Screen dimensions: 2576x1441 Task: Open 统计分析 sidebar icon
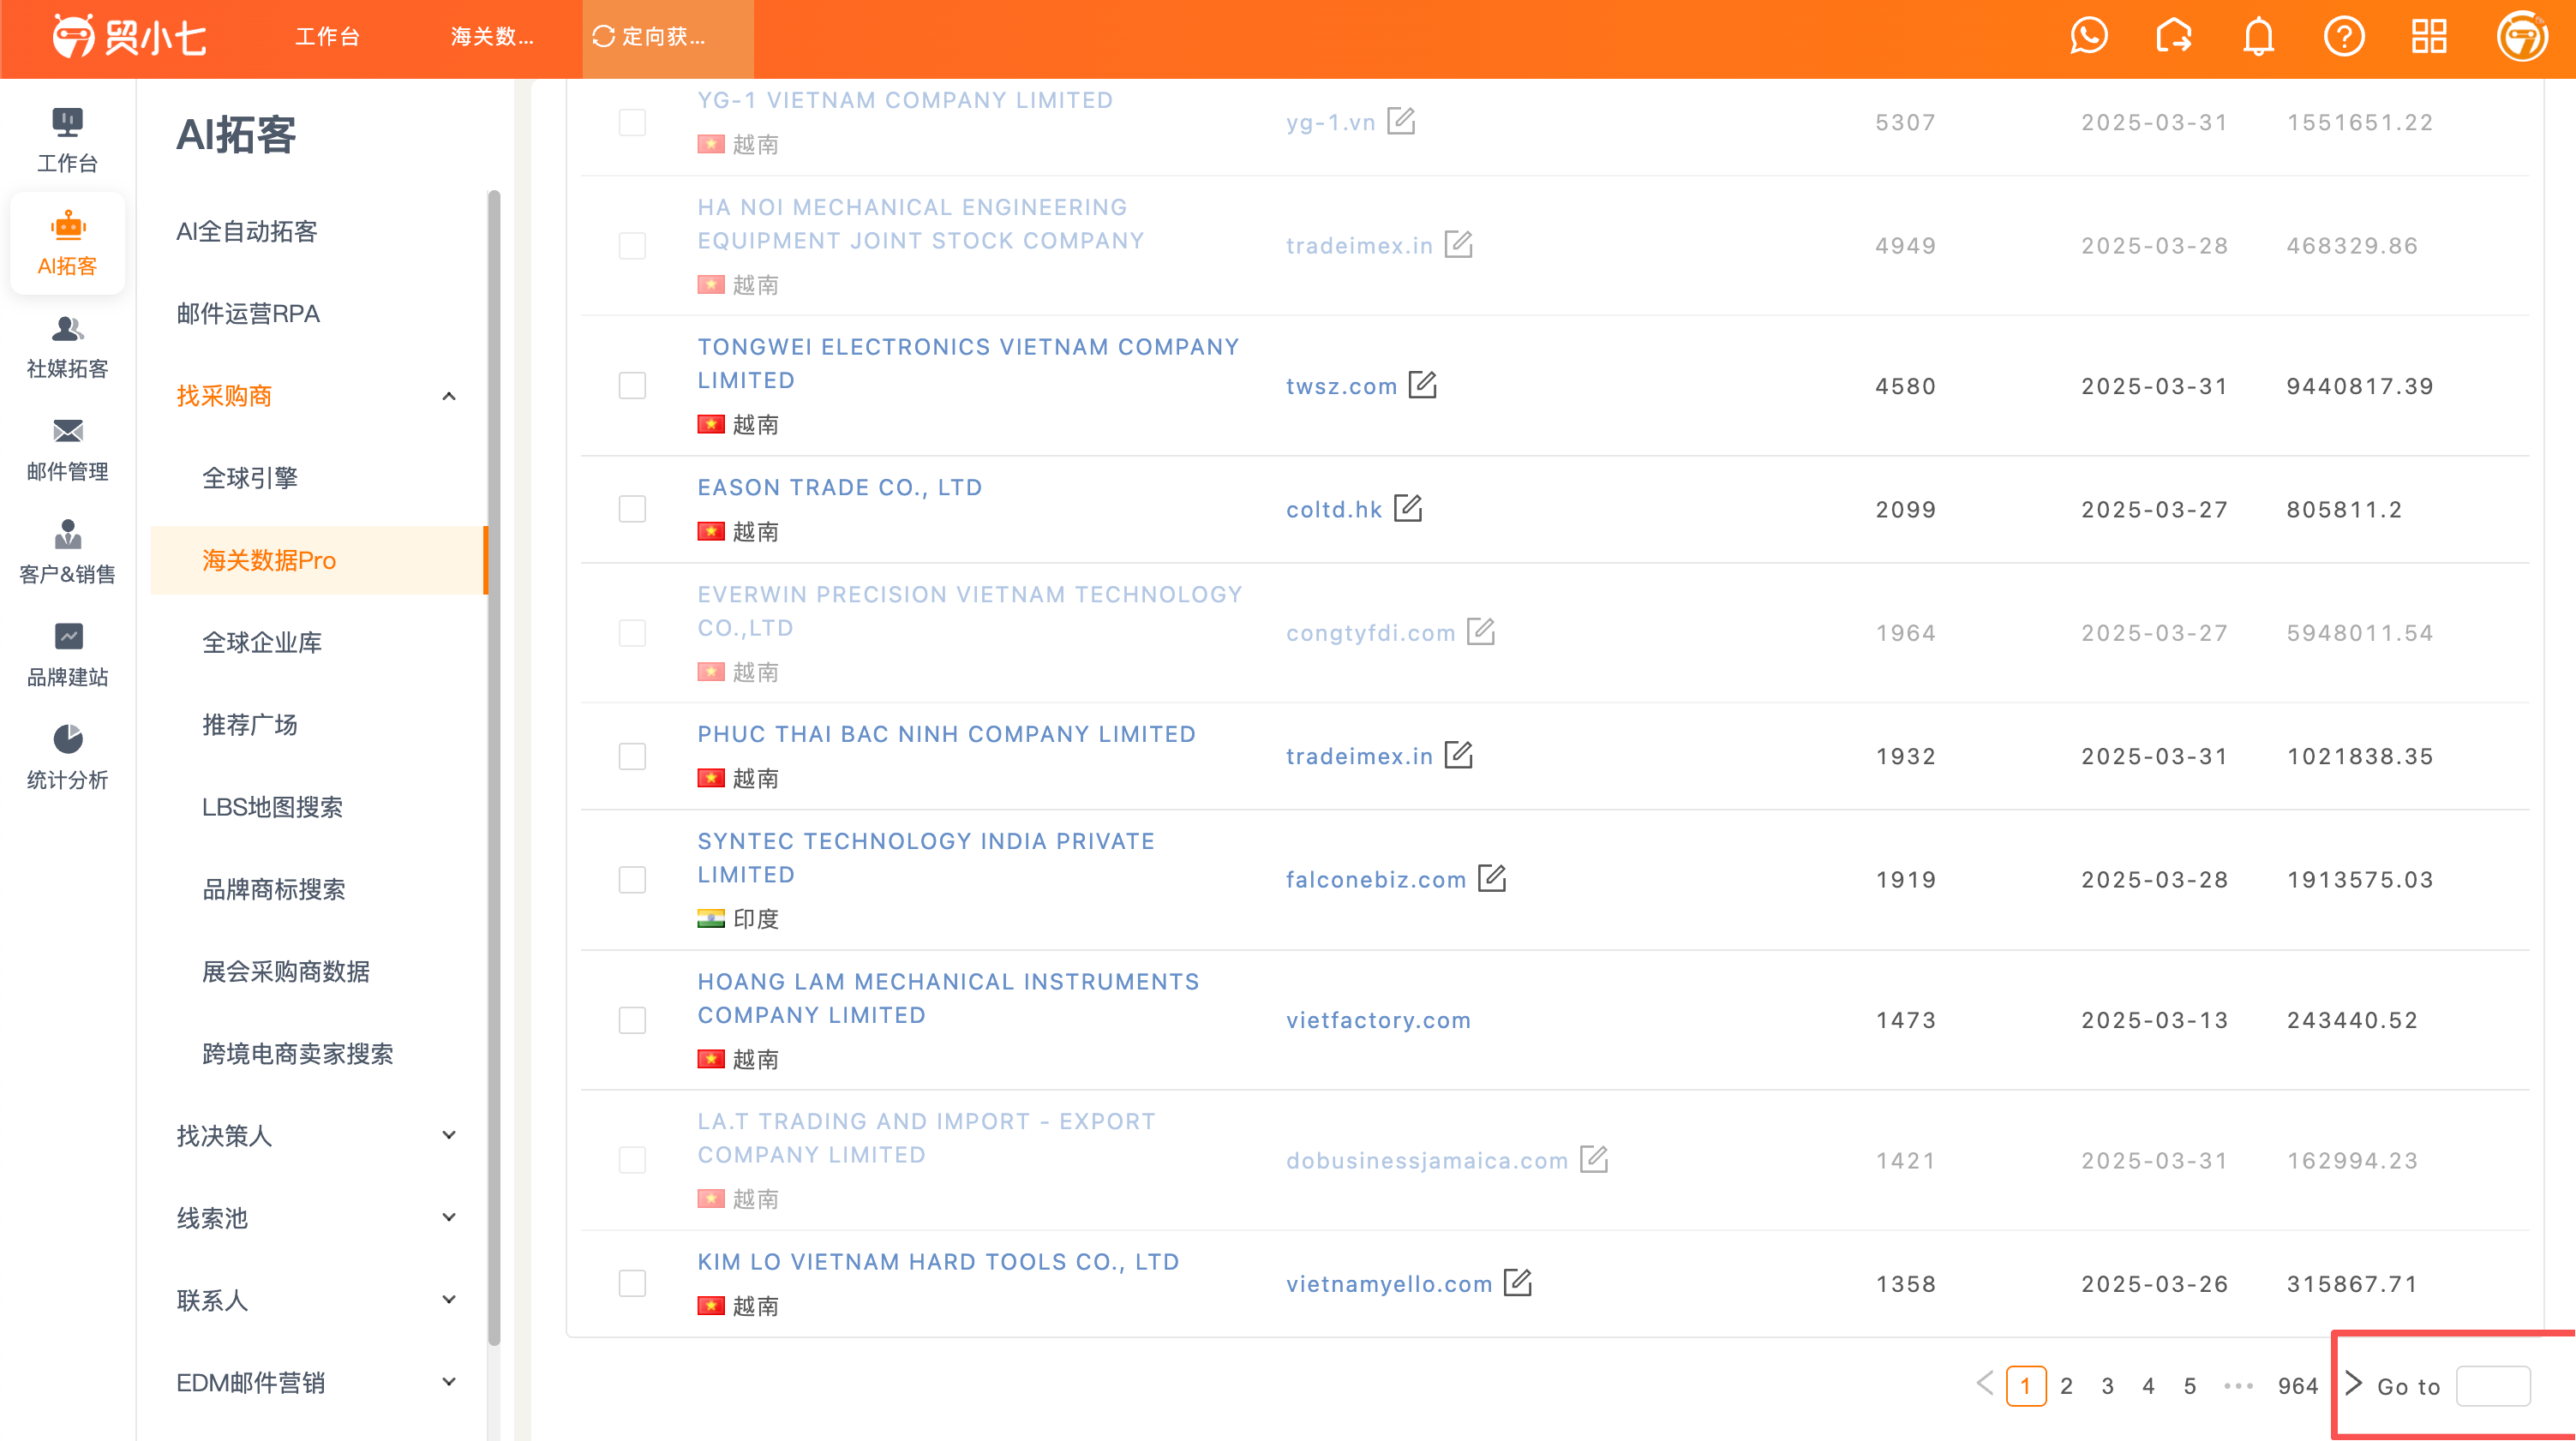(67, 758)
